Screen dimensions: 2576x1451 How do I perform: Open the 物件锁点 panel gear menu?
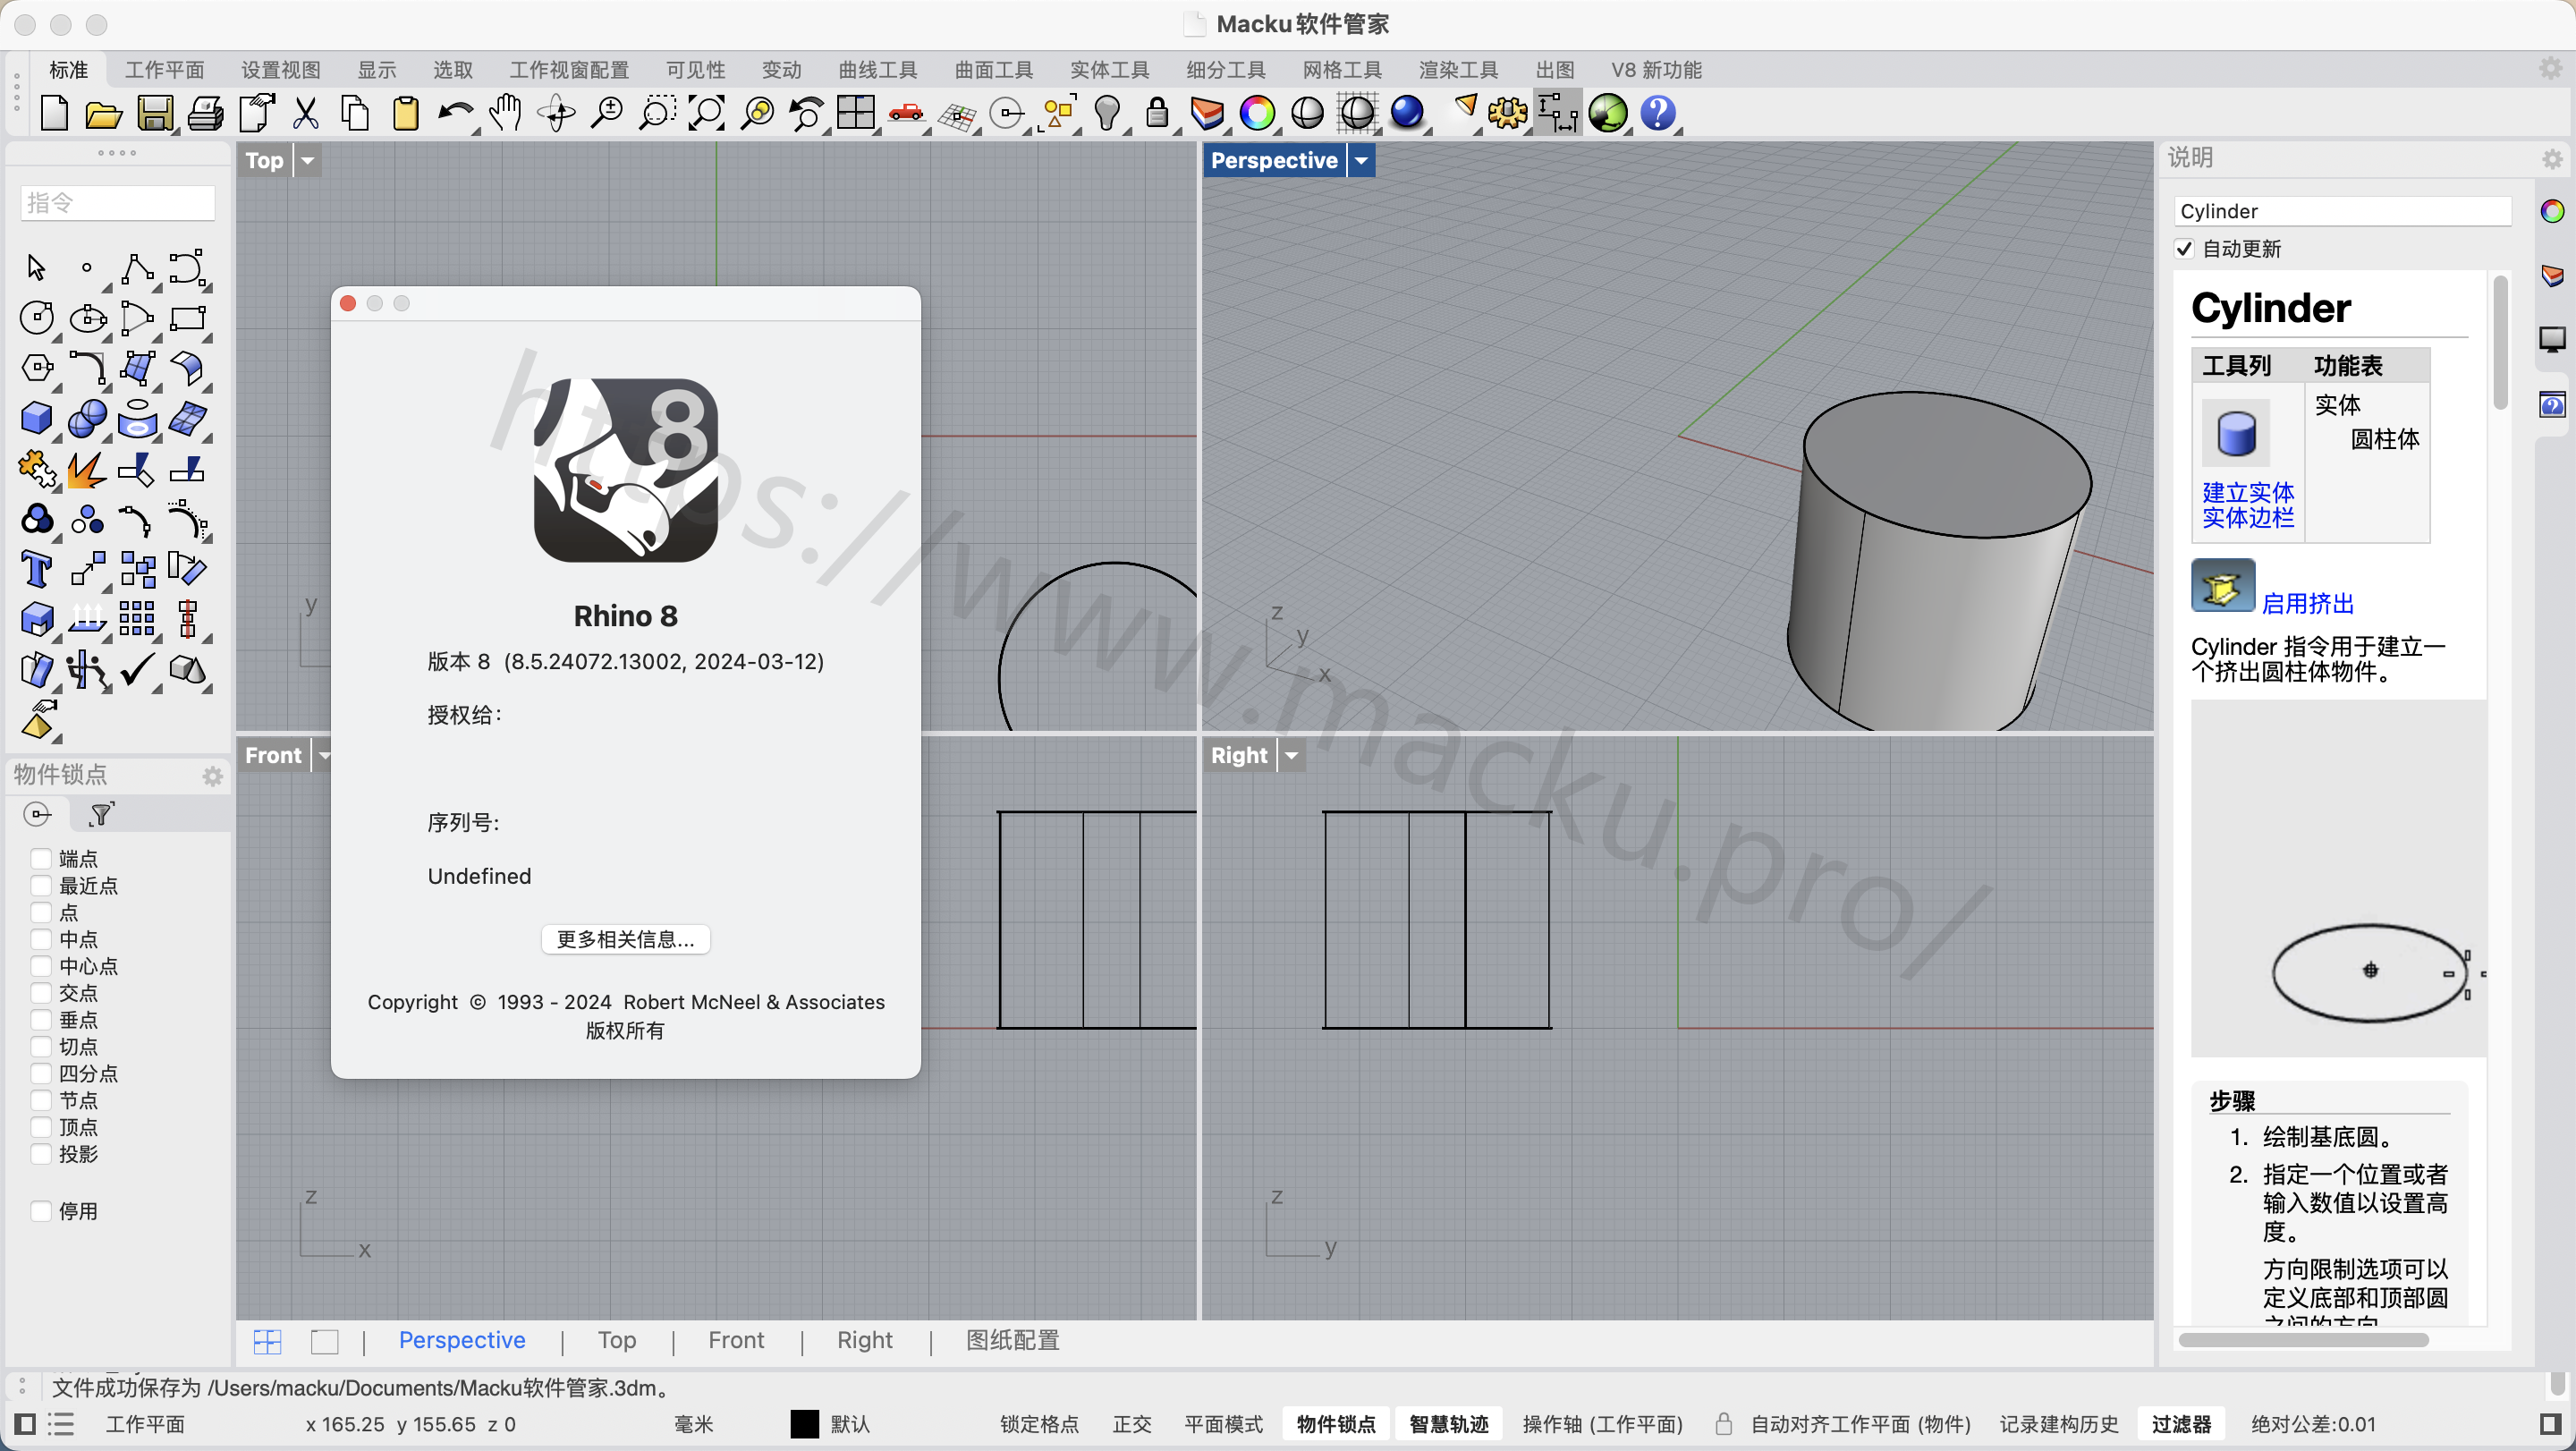[212, 776]
